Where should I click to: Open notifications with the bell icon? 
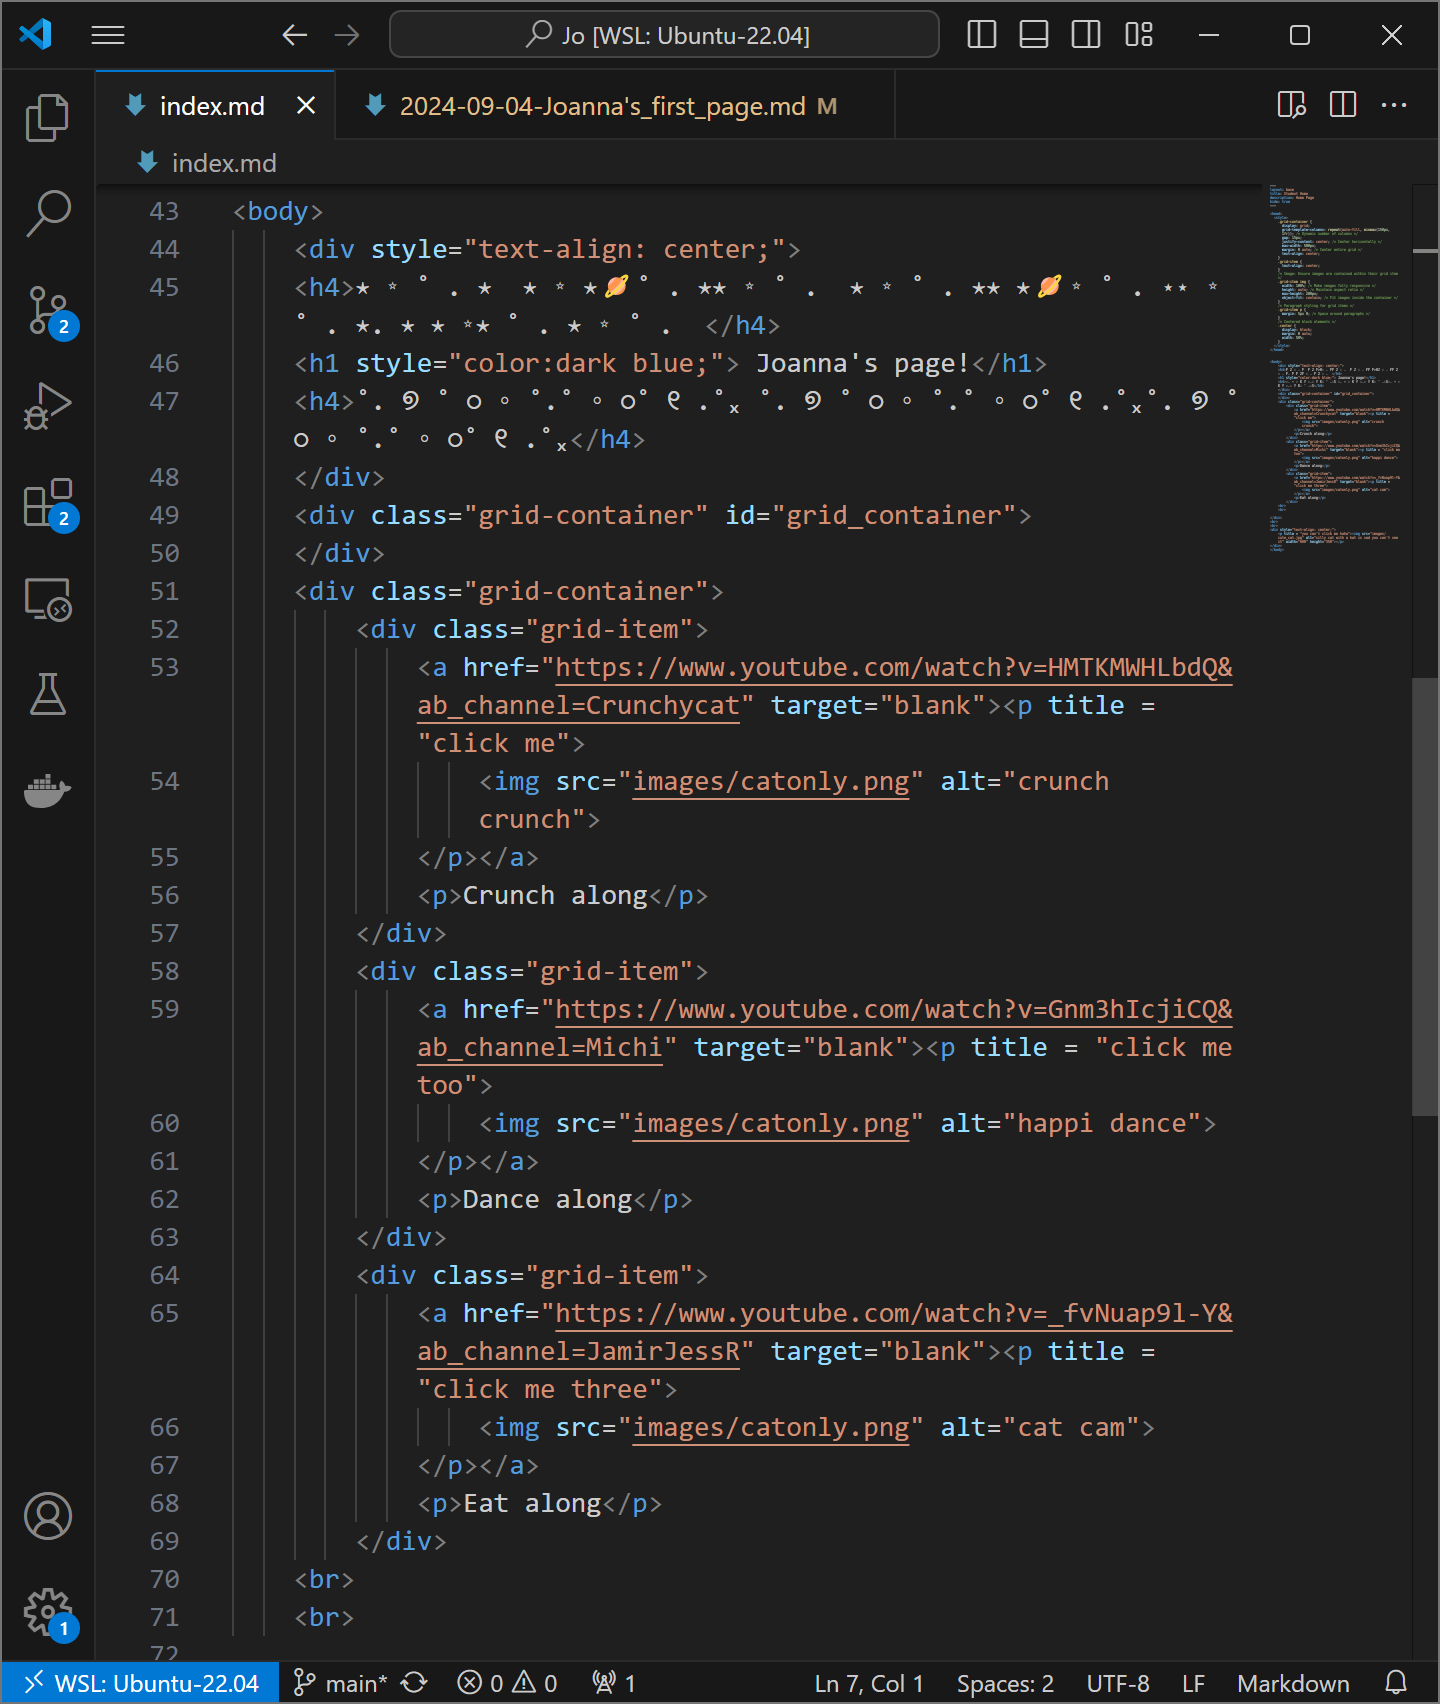(1396, 1683)
